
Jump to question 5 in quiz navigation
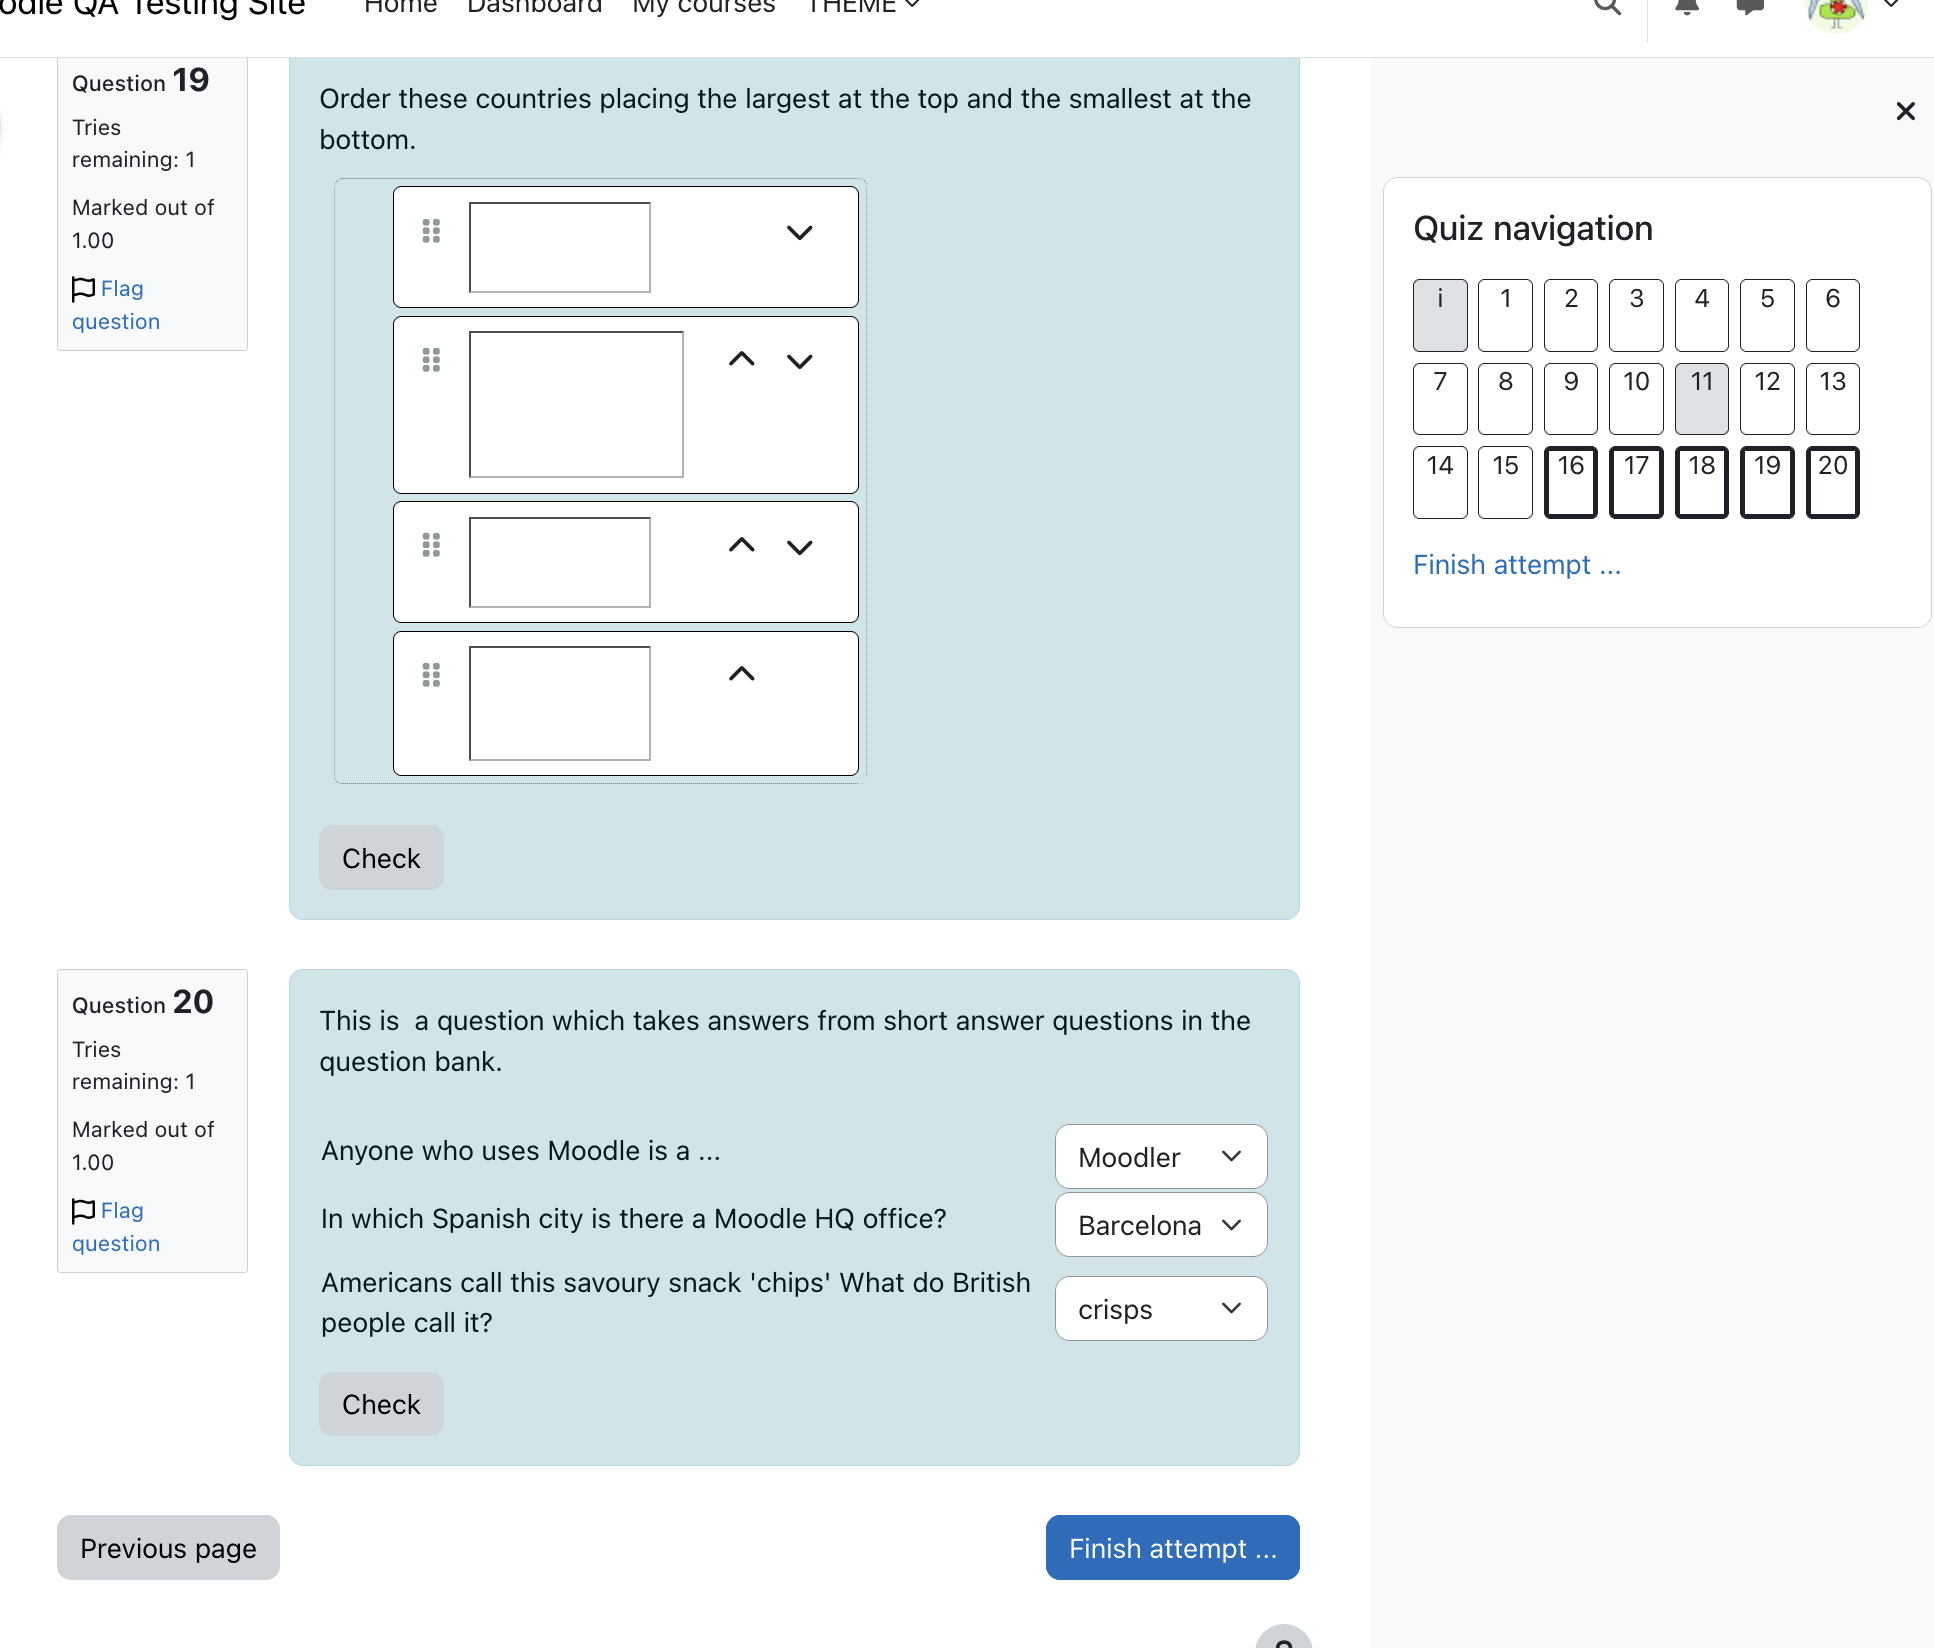click(1767, 315)
